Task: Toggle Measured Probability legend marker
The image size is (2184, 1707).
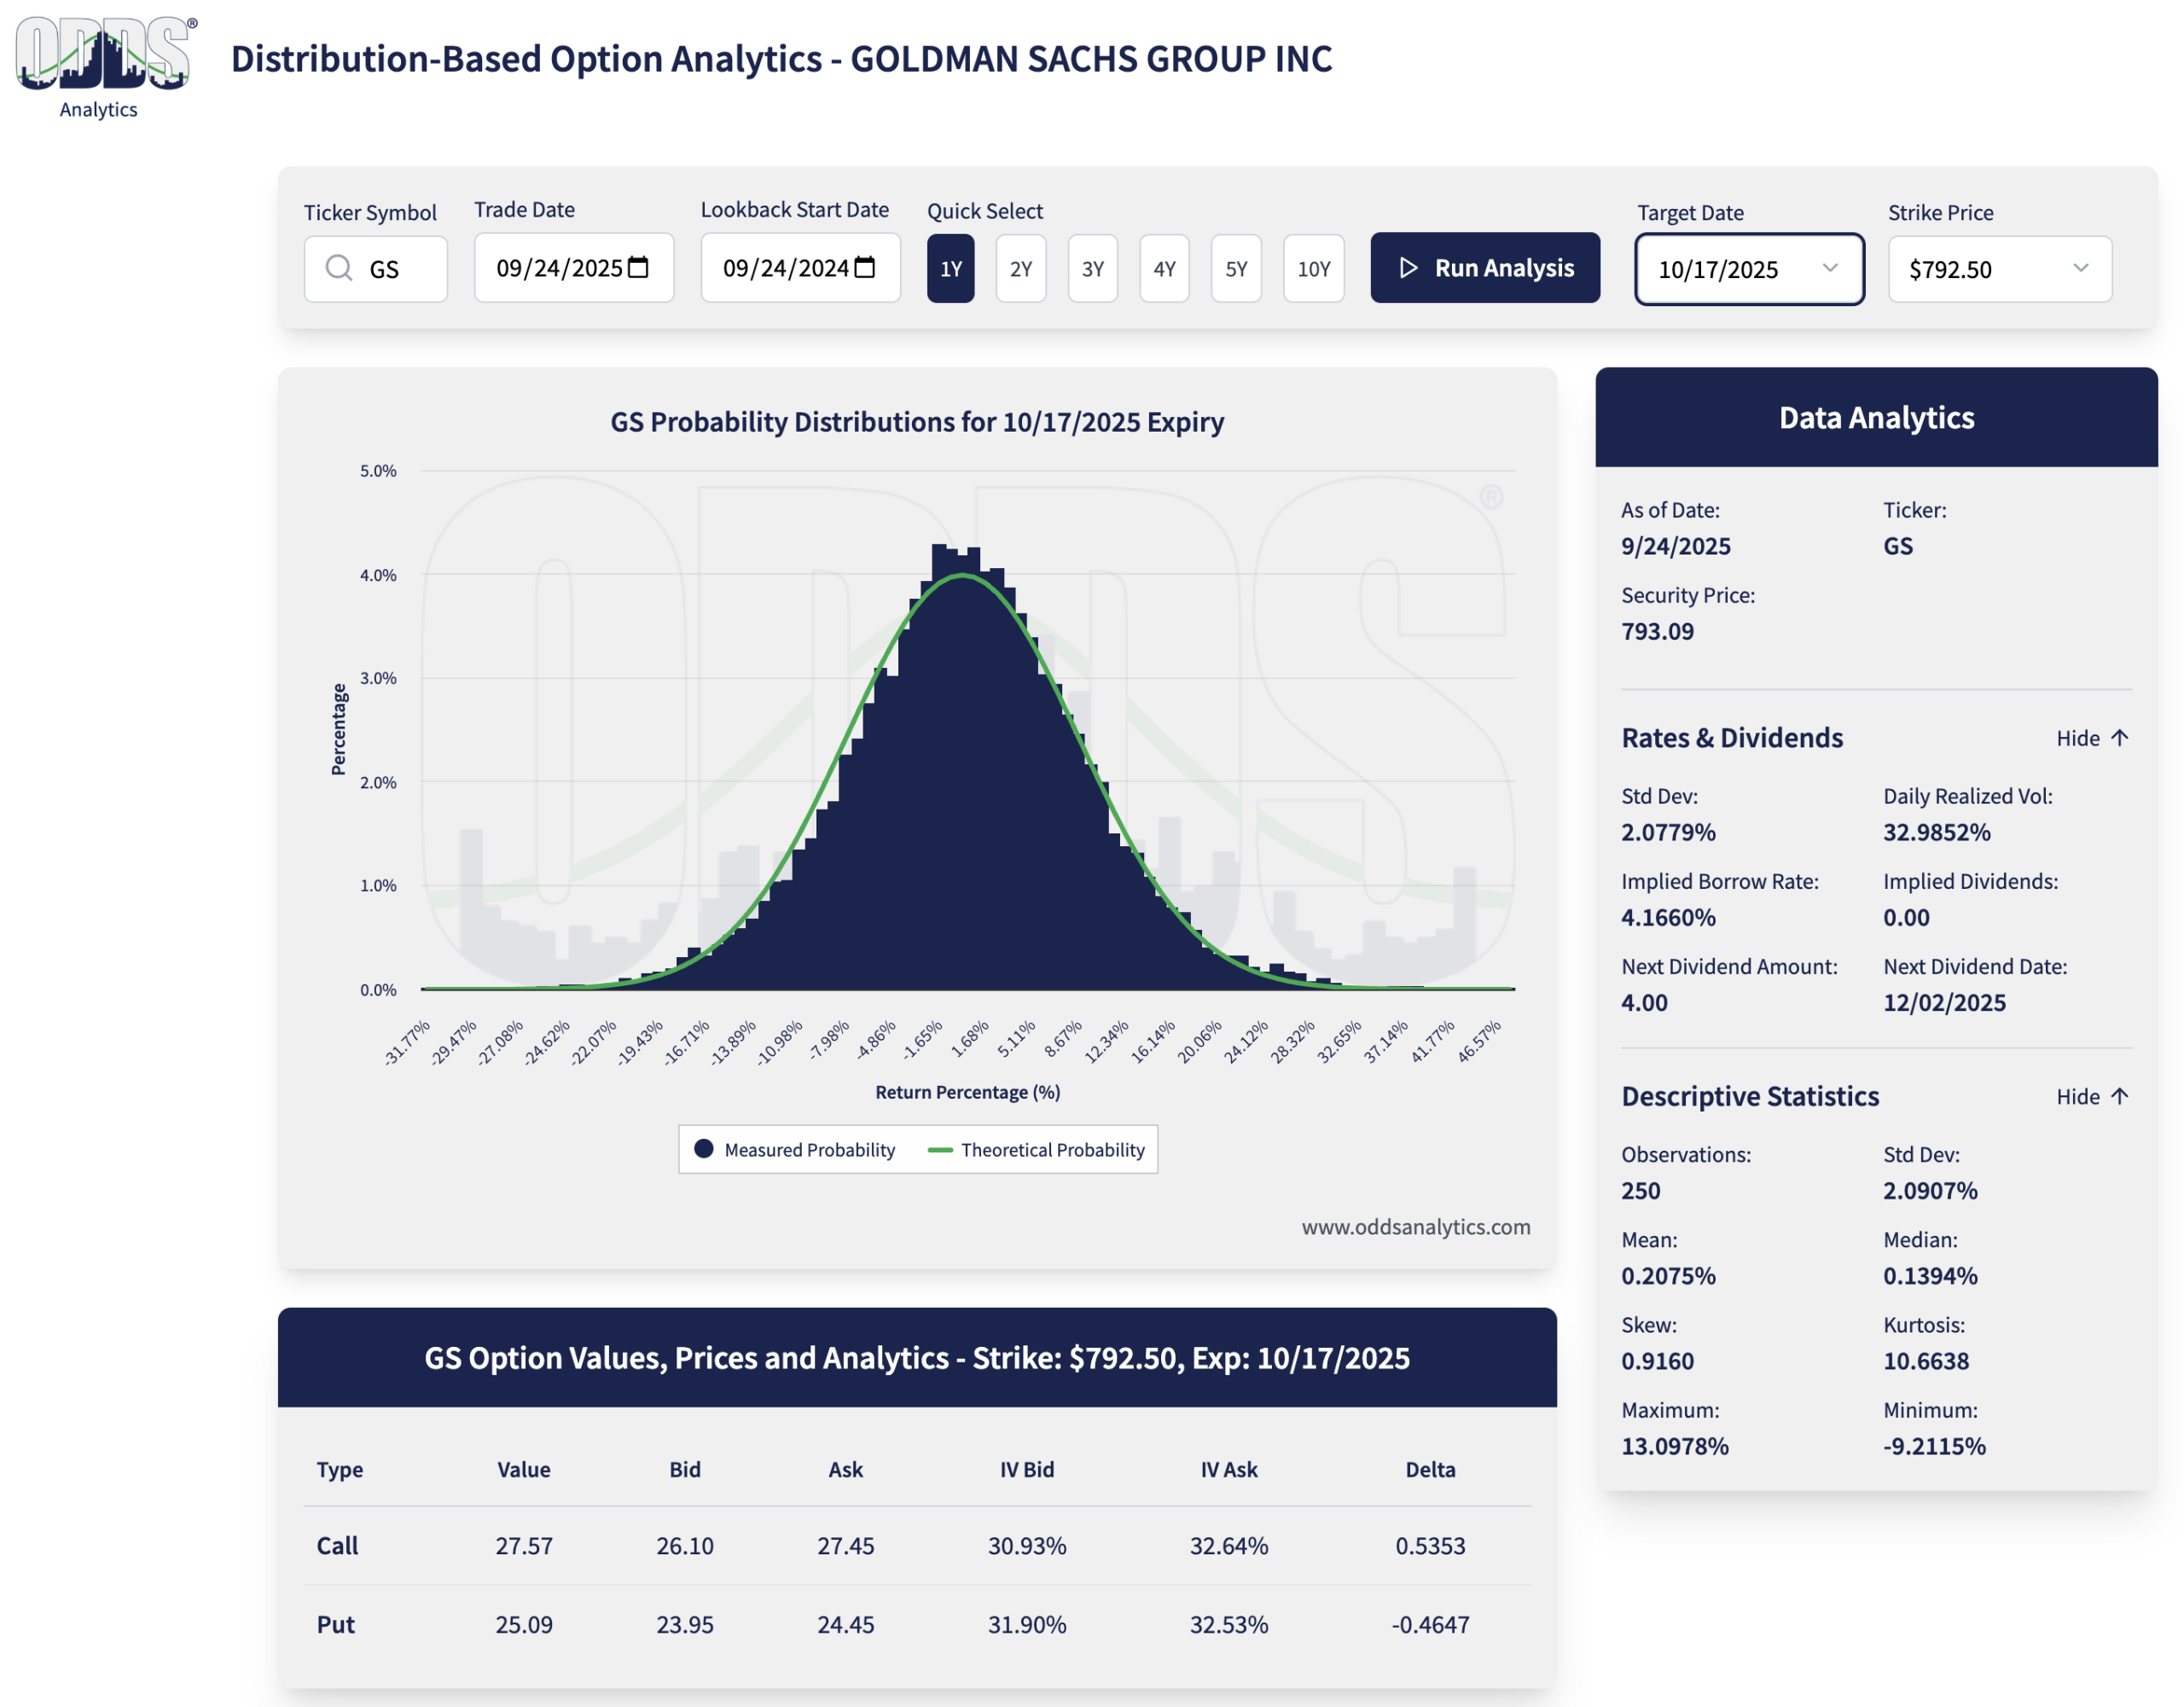Action: pyautogui.click(x=704, y=1149)
